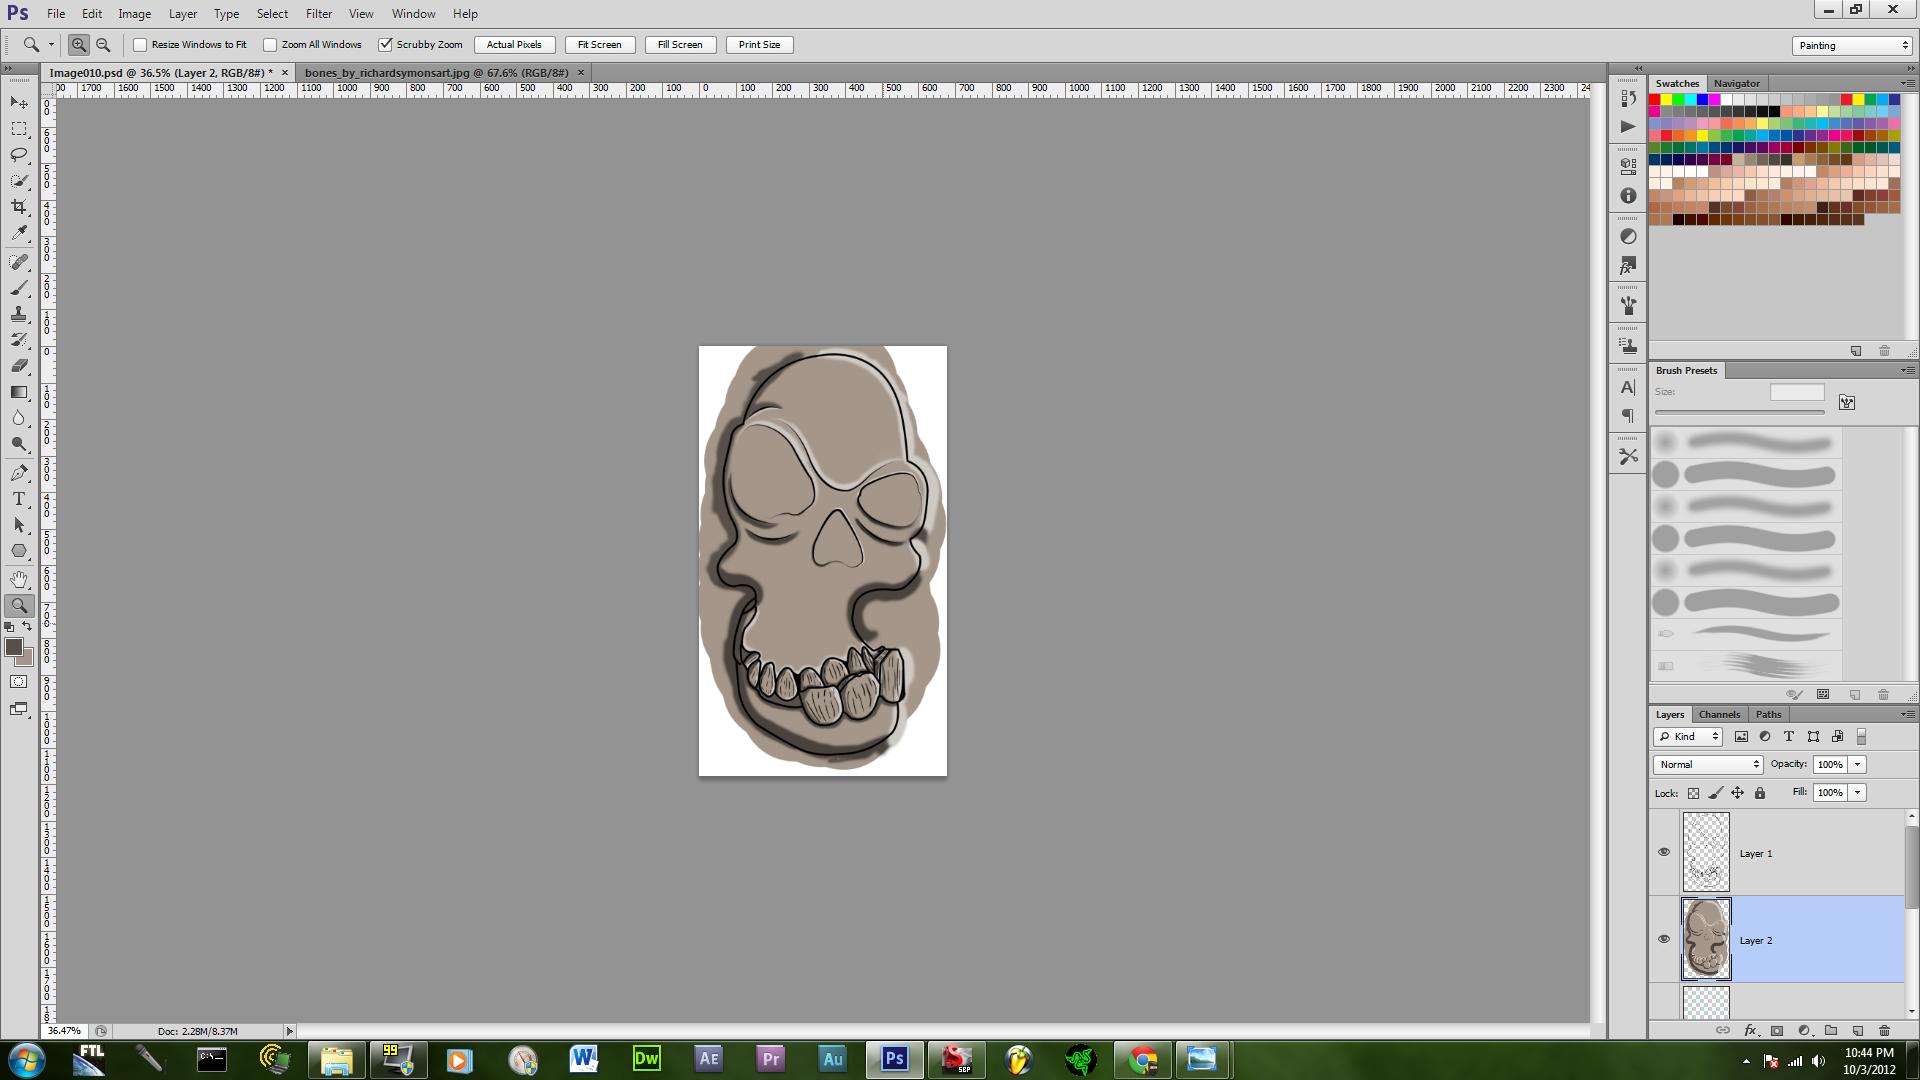Toggle lock position

pyautogui.click(x=1738, y=793)
